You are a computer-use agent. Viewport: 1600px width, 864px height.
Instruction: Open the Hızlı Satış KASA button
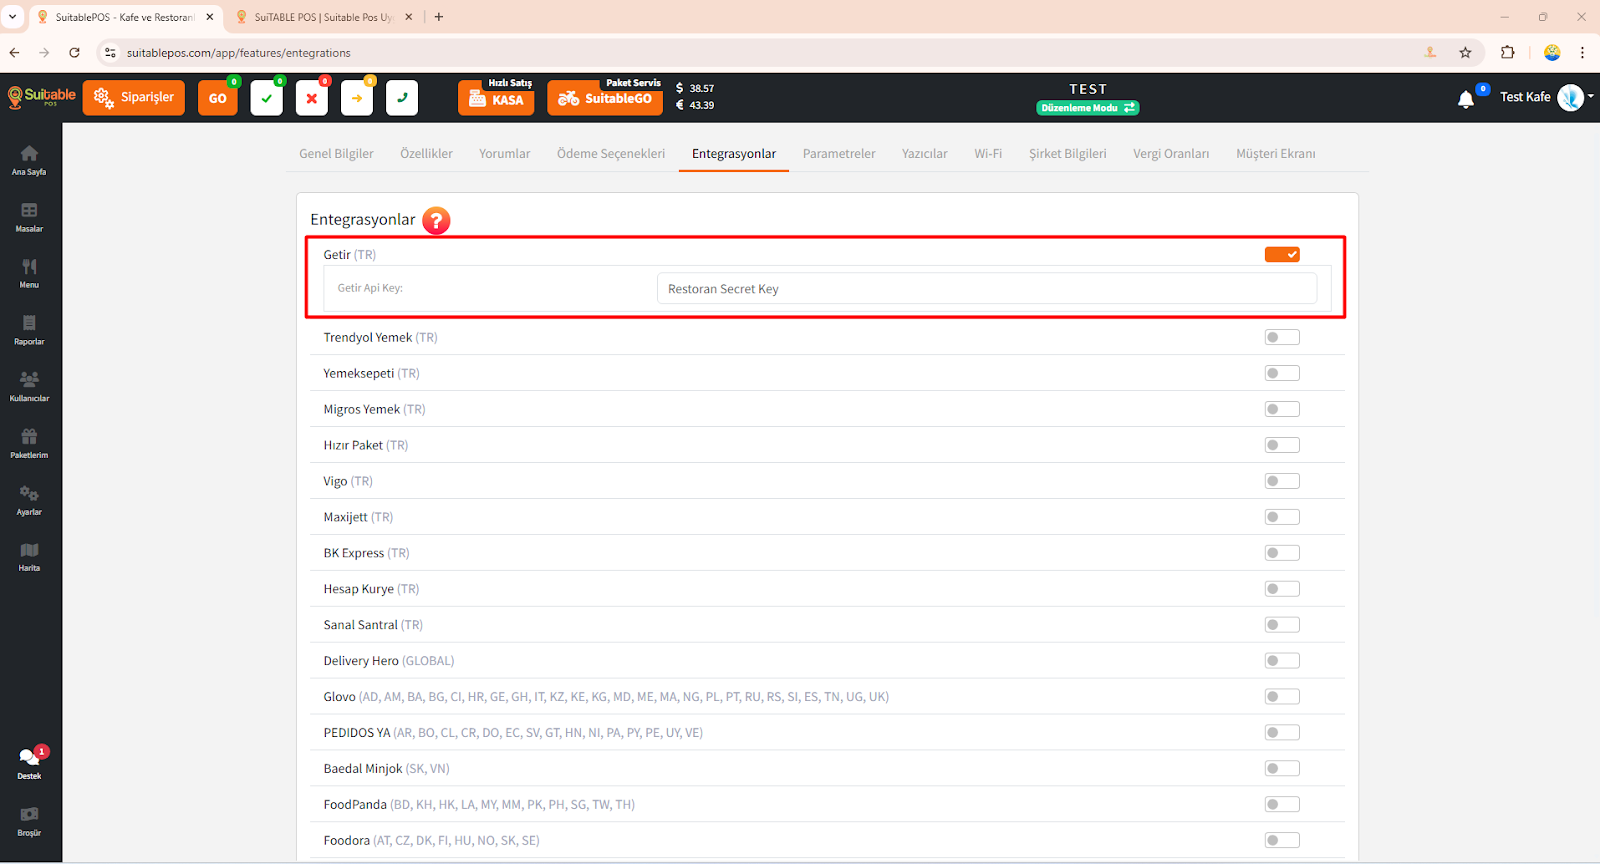(496, 98)
